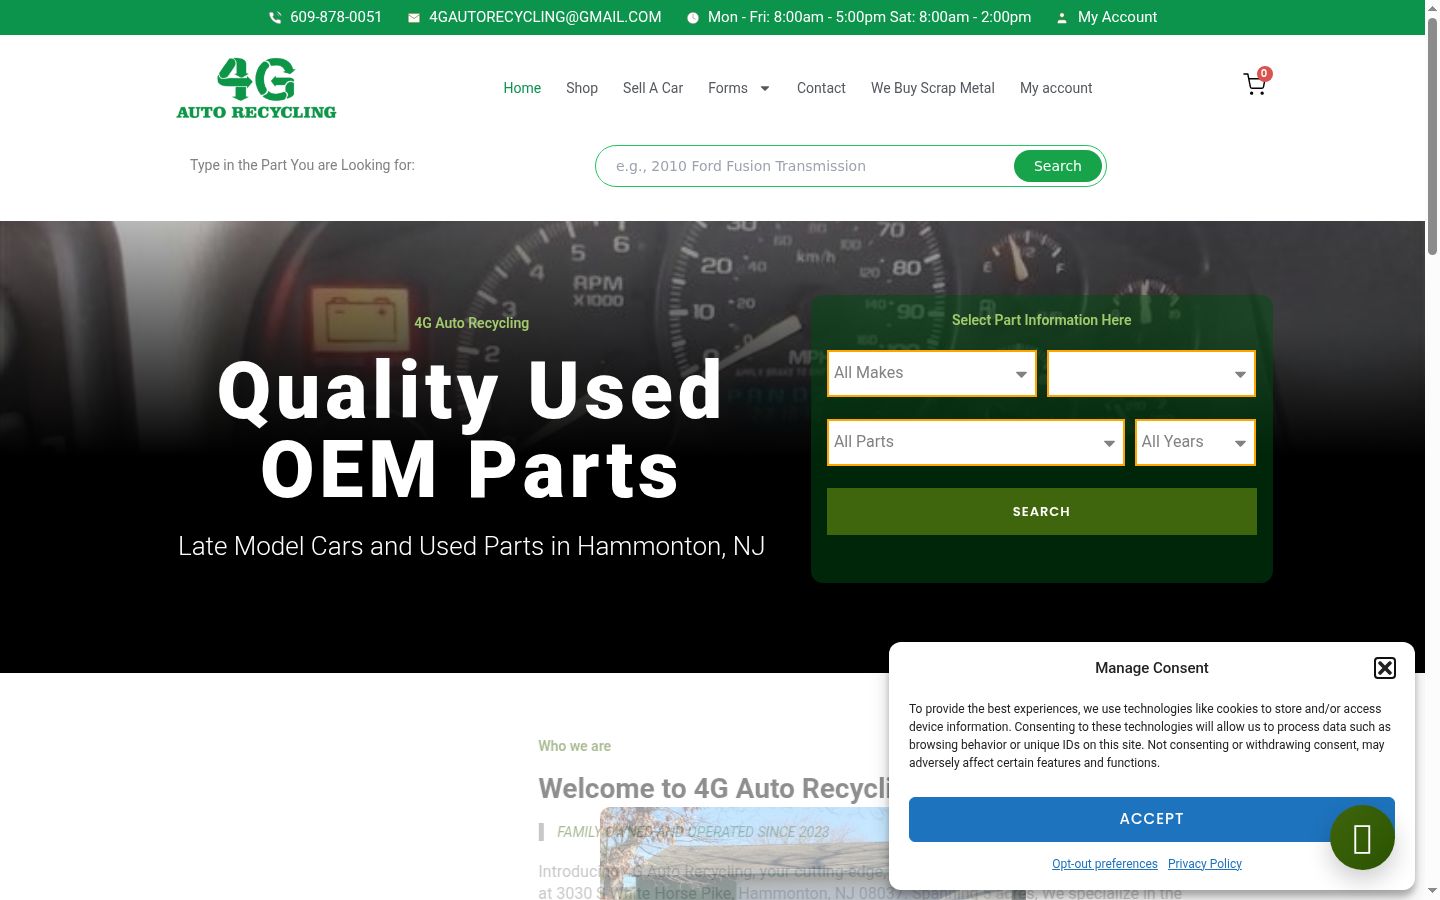The width and height of the screenshot is (1440, 900).
Task: Click the '4G Auto Recycling' hero subtitle
Action: [472, 323]
